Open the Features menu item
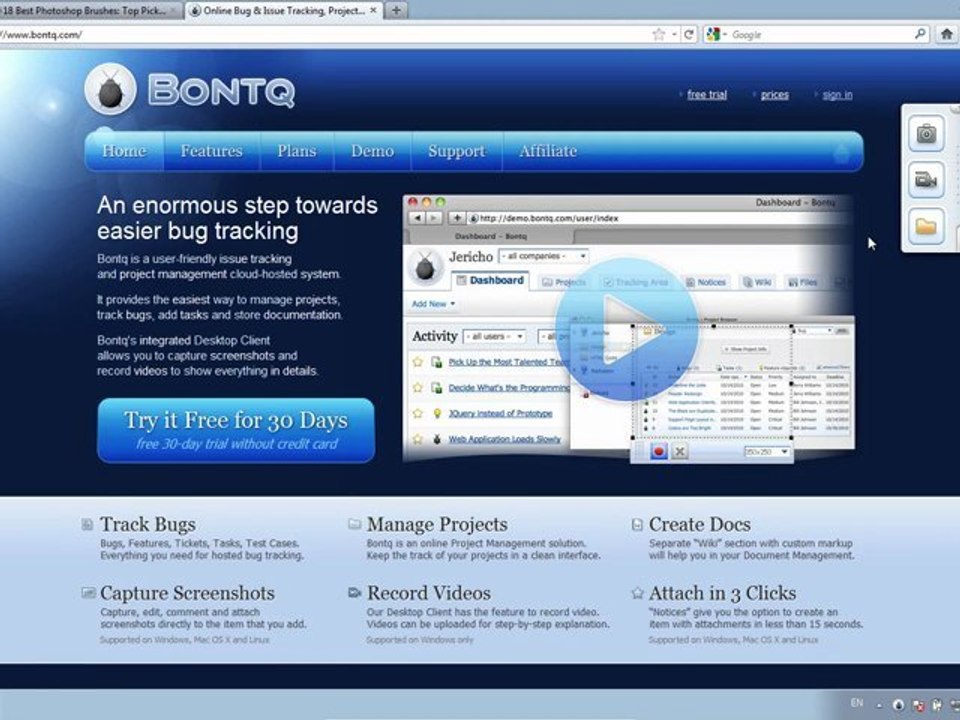 pos(211,151)
